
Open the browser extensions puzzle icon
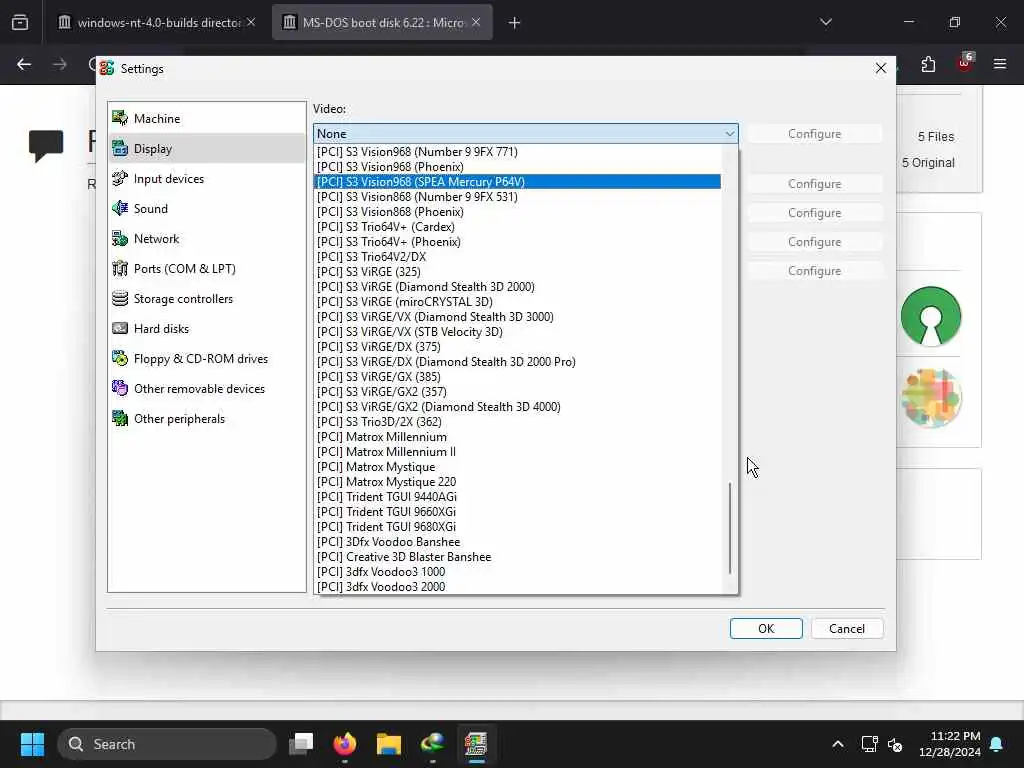point(928,64)
